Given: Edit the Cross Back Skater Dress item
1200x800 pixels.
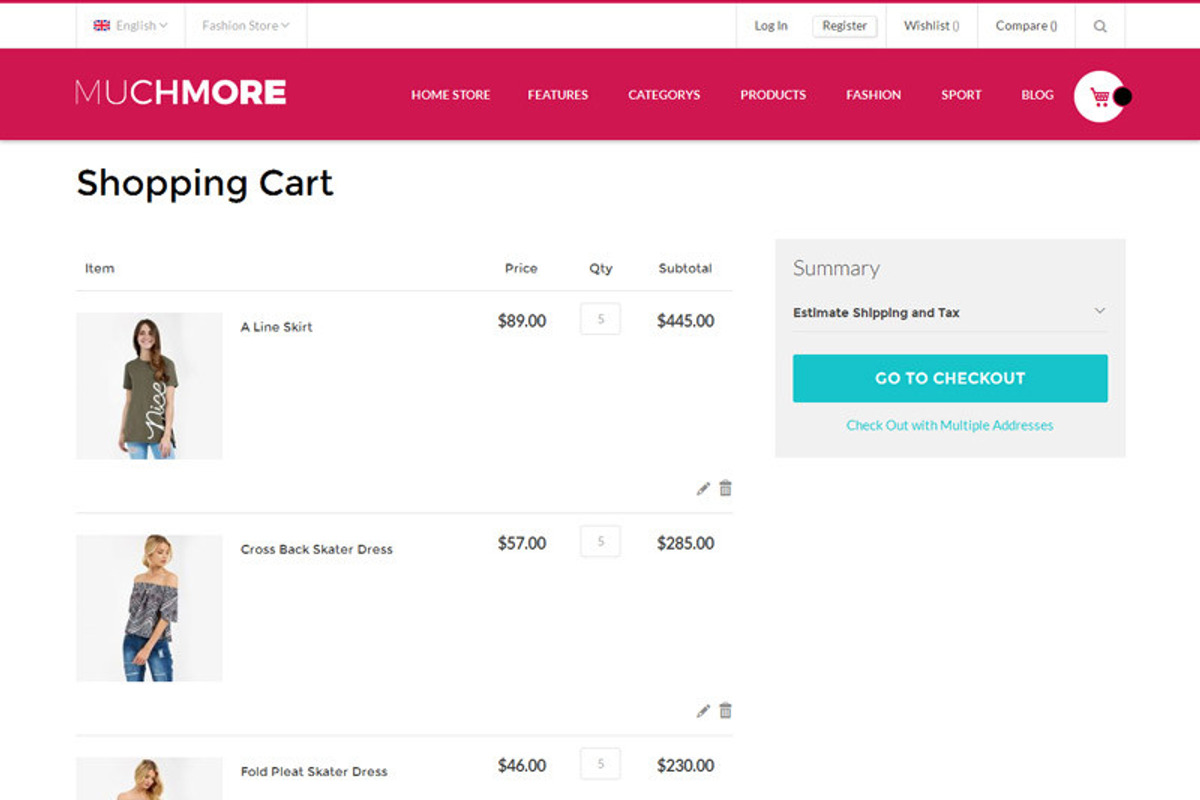Looking at the screenshot, I should click(x=703, y=710).
